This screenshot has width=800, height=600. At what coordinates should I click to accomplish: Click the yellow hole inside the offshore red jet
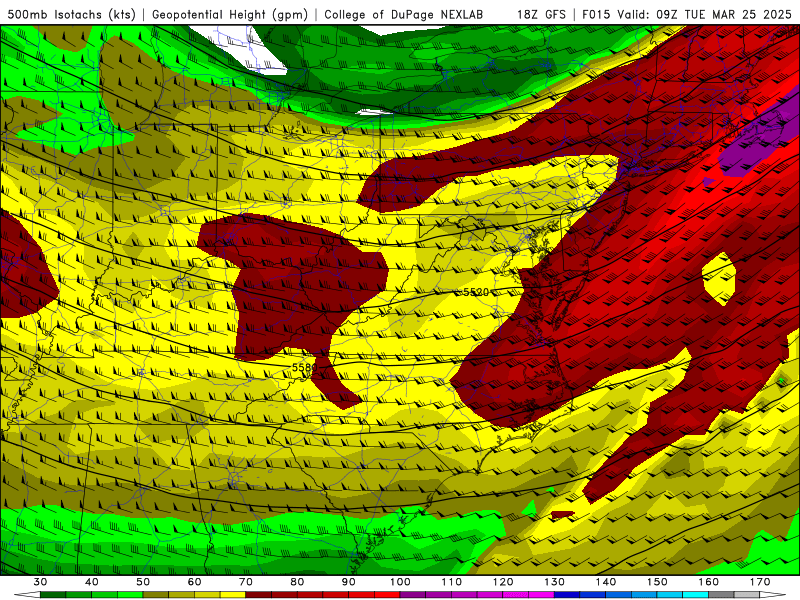[719, 279]
